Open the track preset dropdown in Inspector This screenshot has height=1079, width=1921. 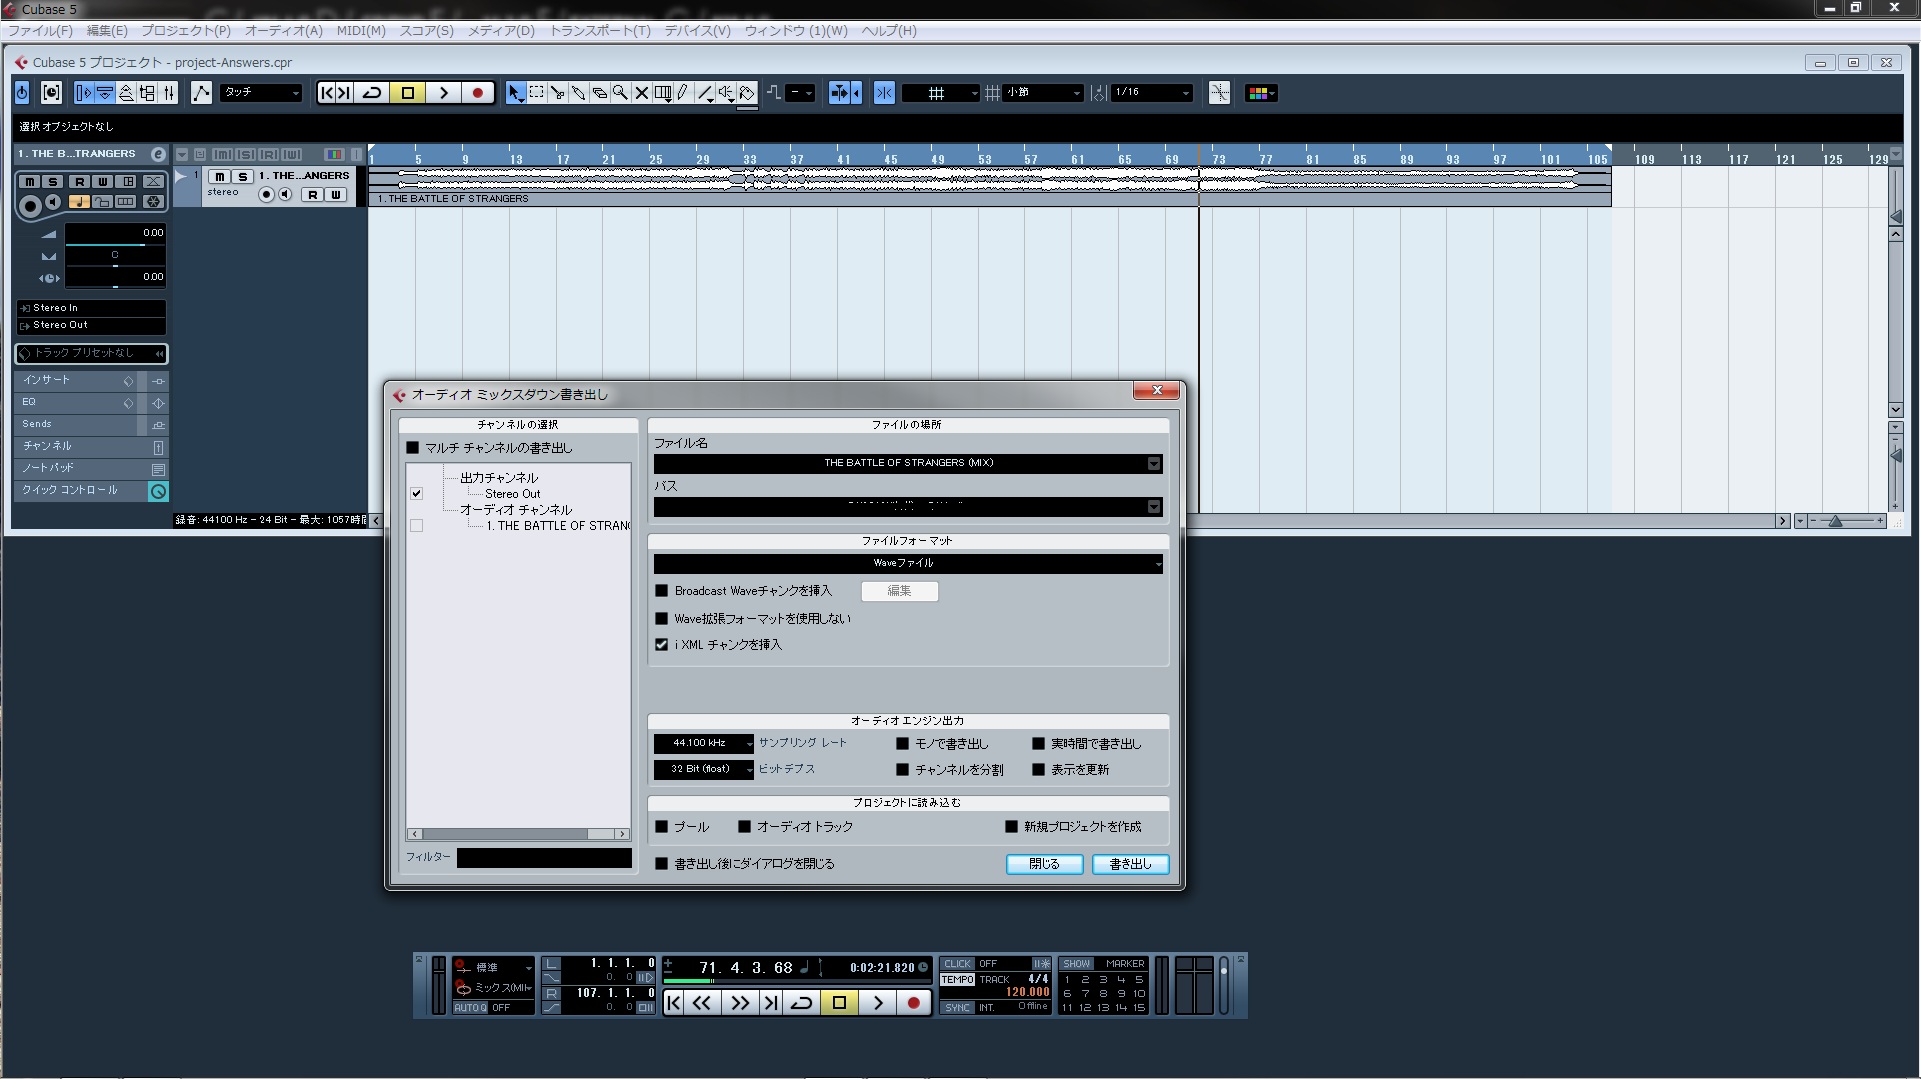(91, 354)
